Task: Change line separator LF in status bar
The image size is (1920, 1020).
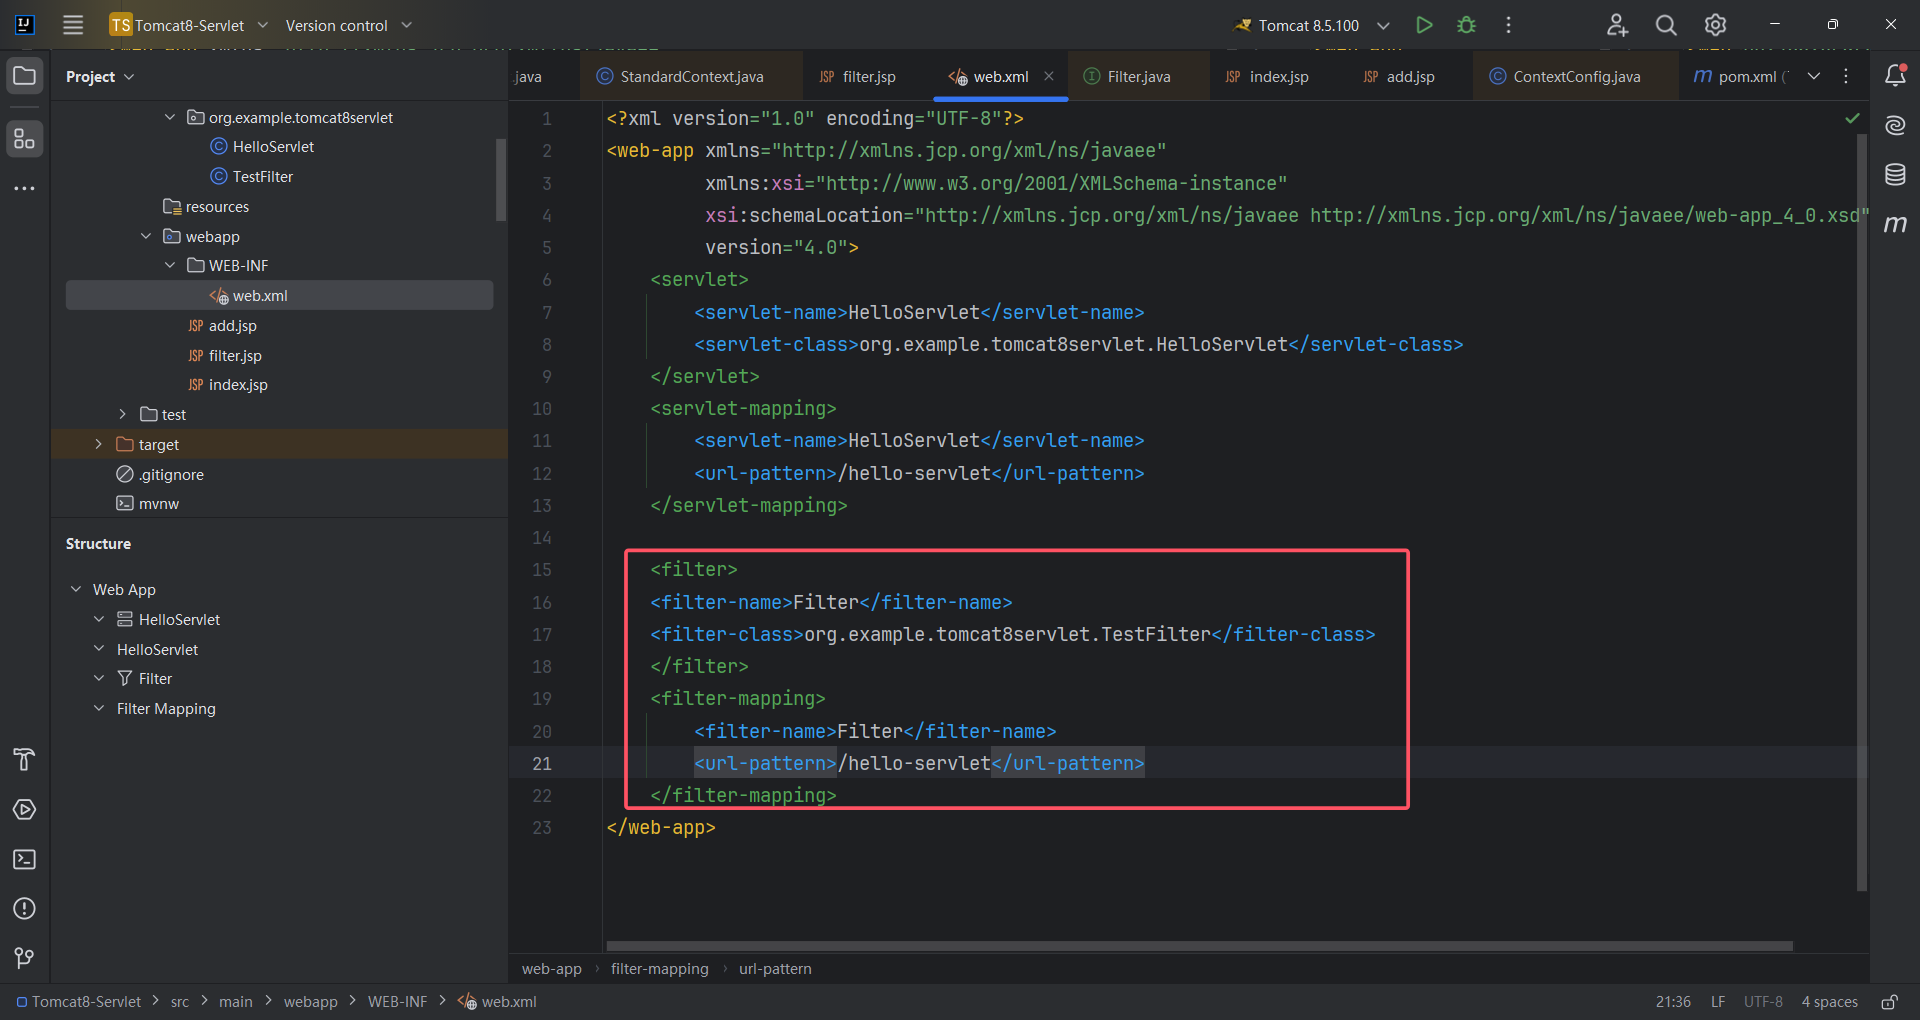Action: [x=1718, y=1002]
